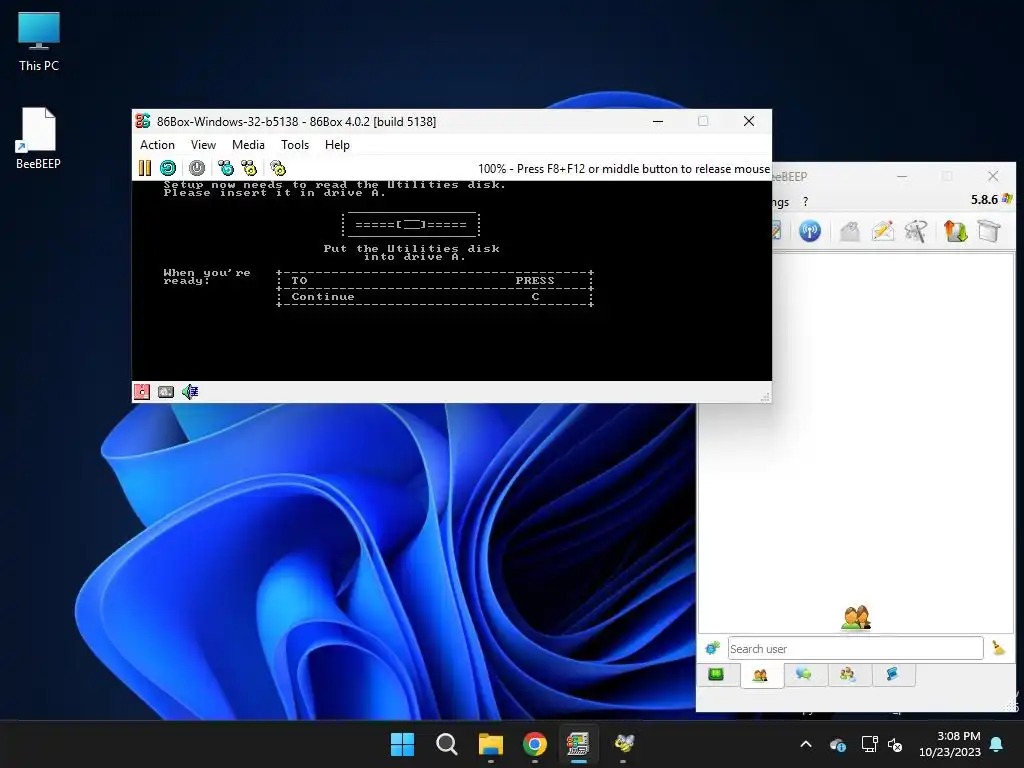
Task: Switch to the blue scroll history tab
Action: click(892, 674)
